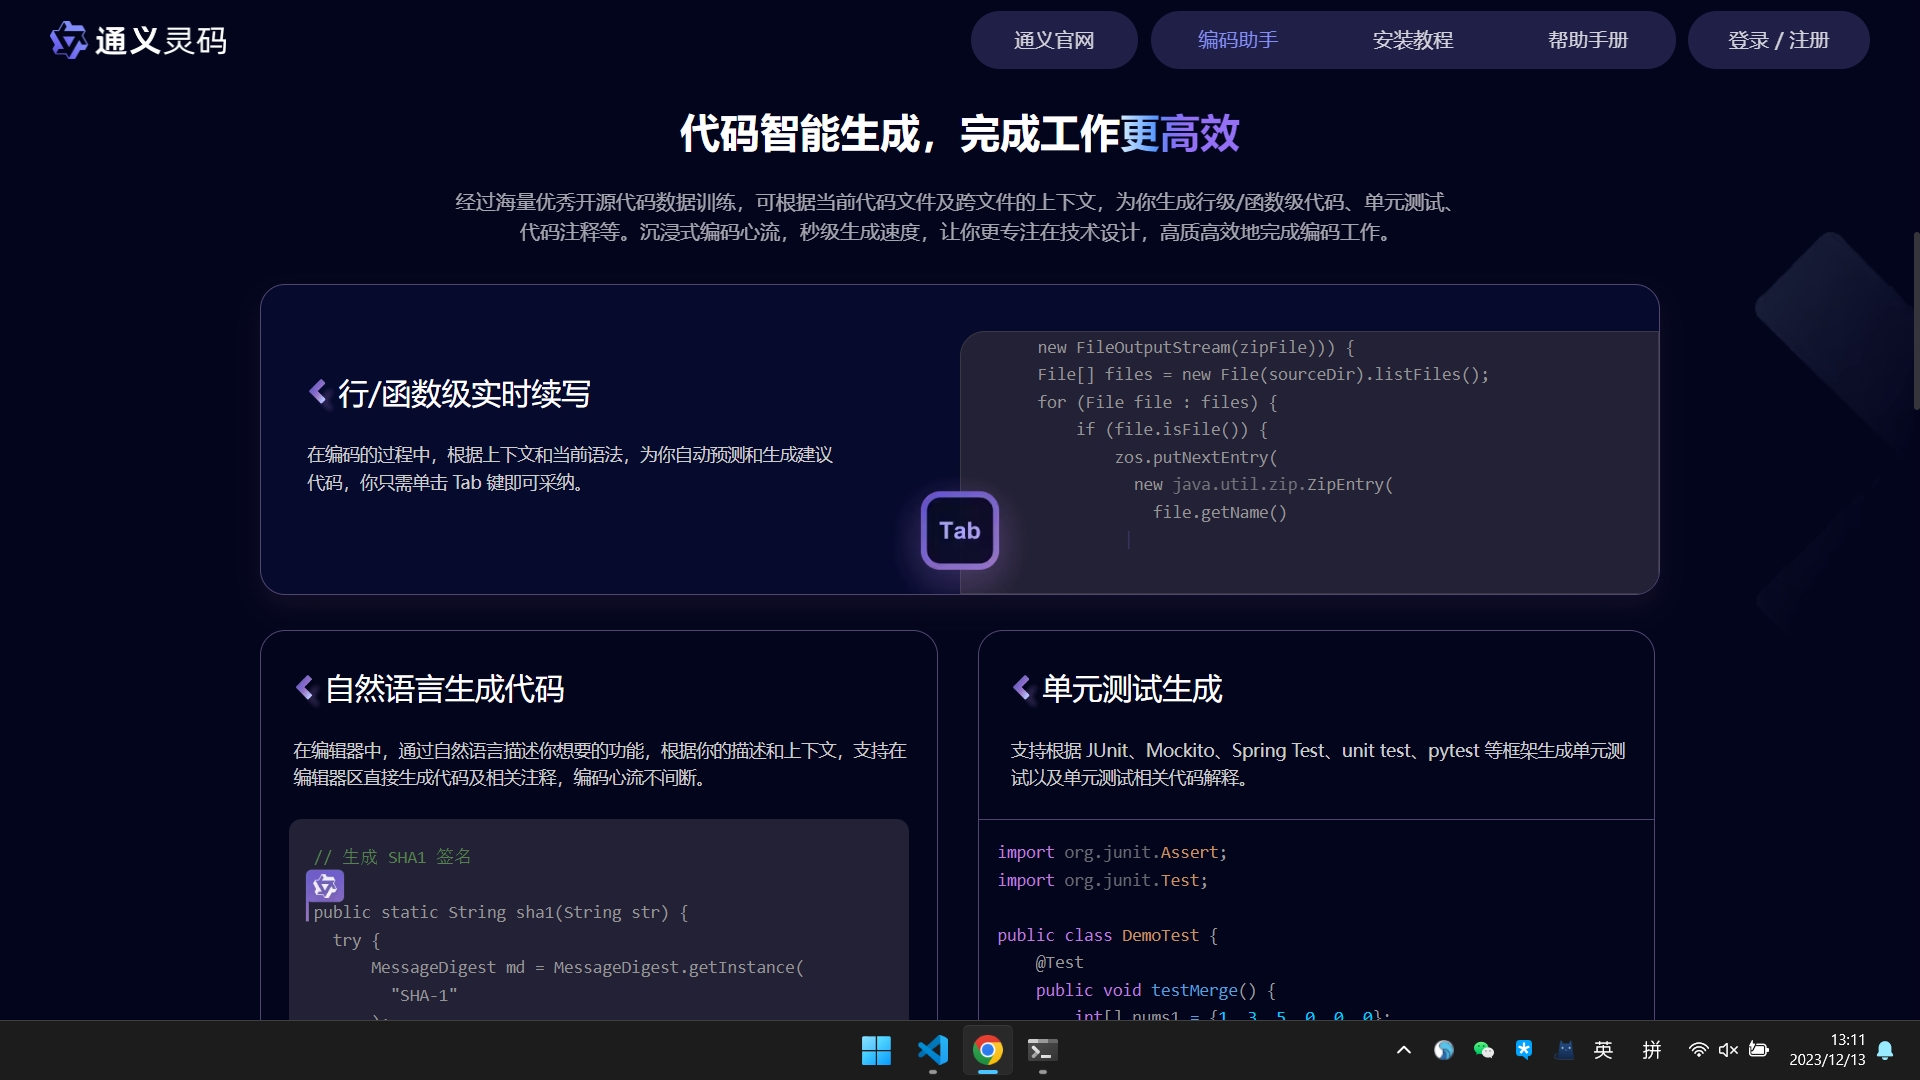Open Visual Studio Code from taskbar
This screenshot has width=1920, height=1080.
coord(932,1050)
